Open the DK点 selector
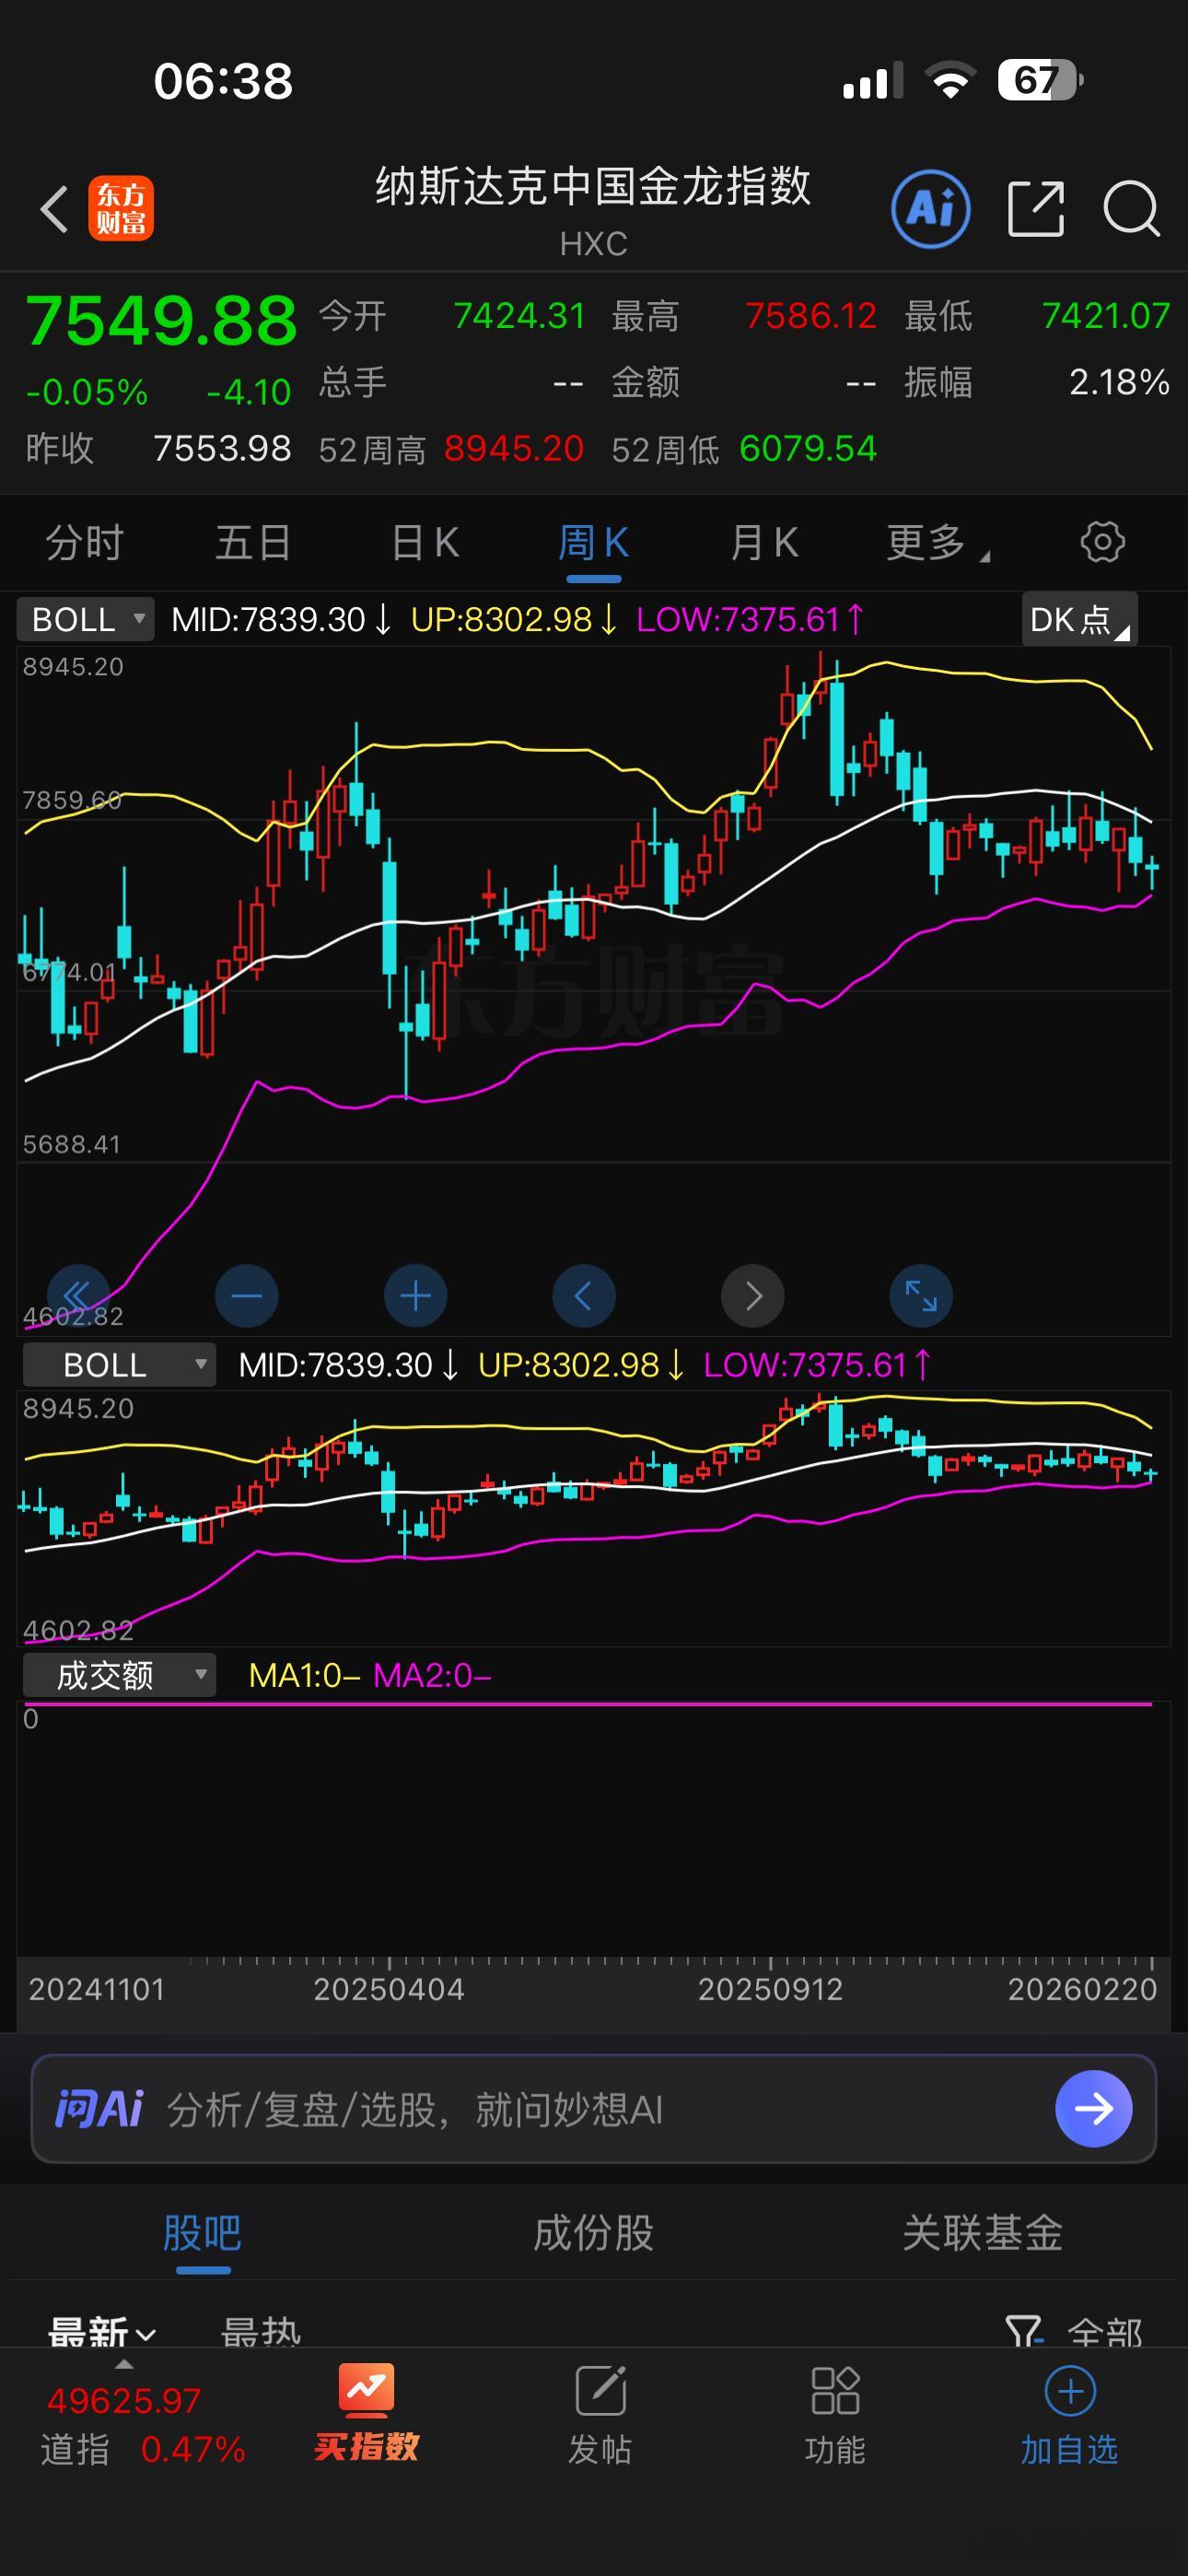 1079,619
